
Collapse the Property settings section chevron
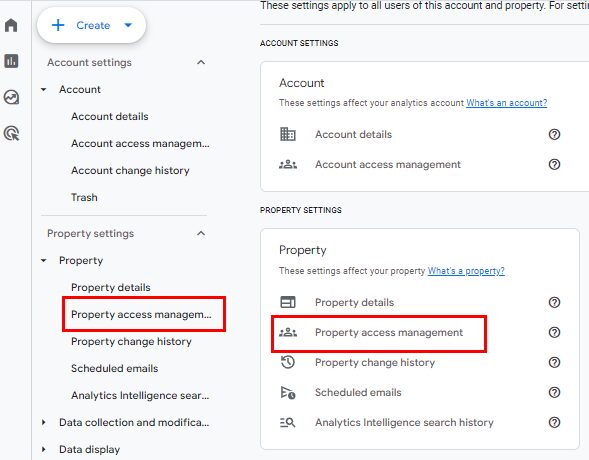click(201, 234)
